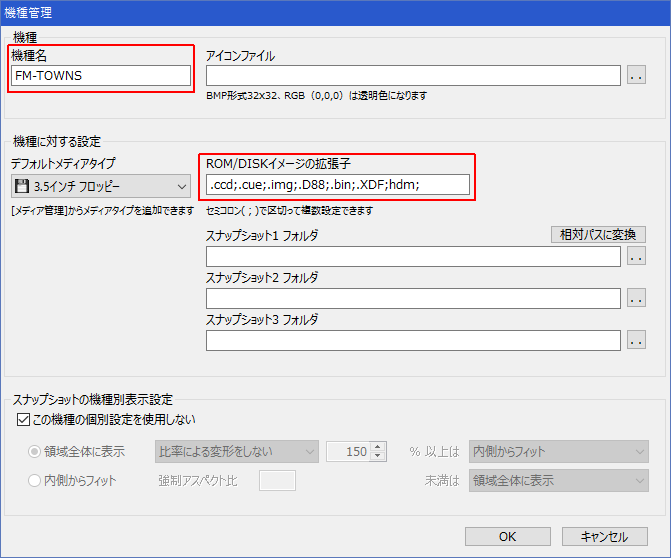671x558 pixels.
Task: Click the スナップショット1 フォルダ input field
Action: [413, 257]
